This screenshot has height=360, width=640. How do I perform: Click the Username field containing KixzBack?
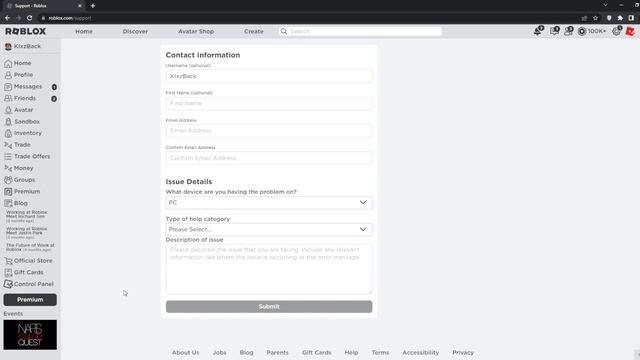coord(269,76)
